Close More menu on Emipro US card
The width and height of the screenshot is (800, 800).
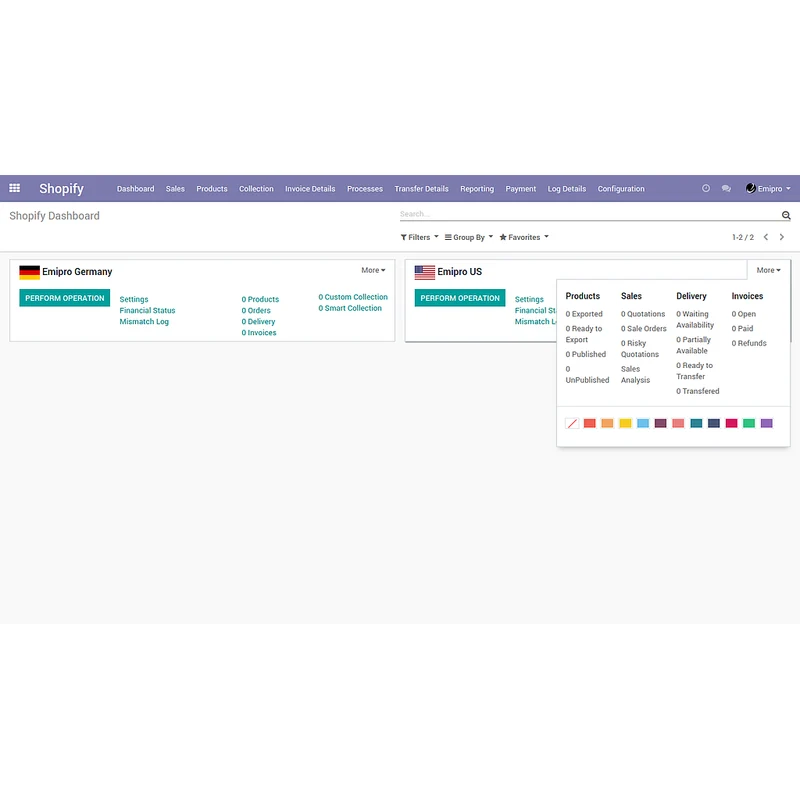click(768, 270)
